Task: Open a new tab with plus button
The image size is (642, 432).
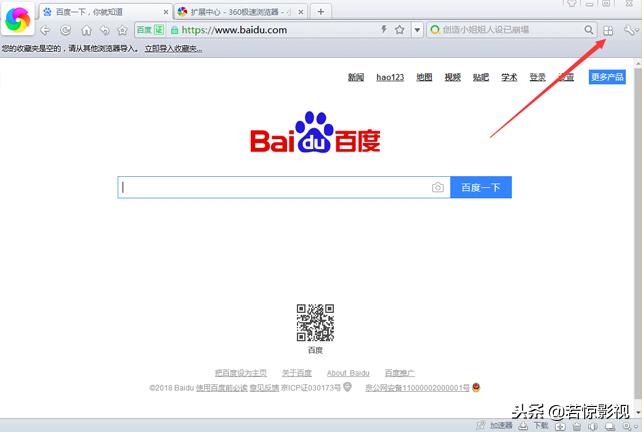Action: 321,12
